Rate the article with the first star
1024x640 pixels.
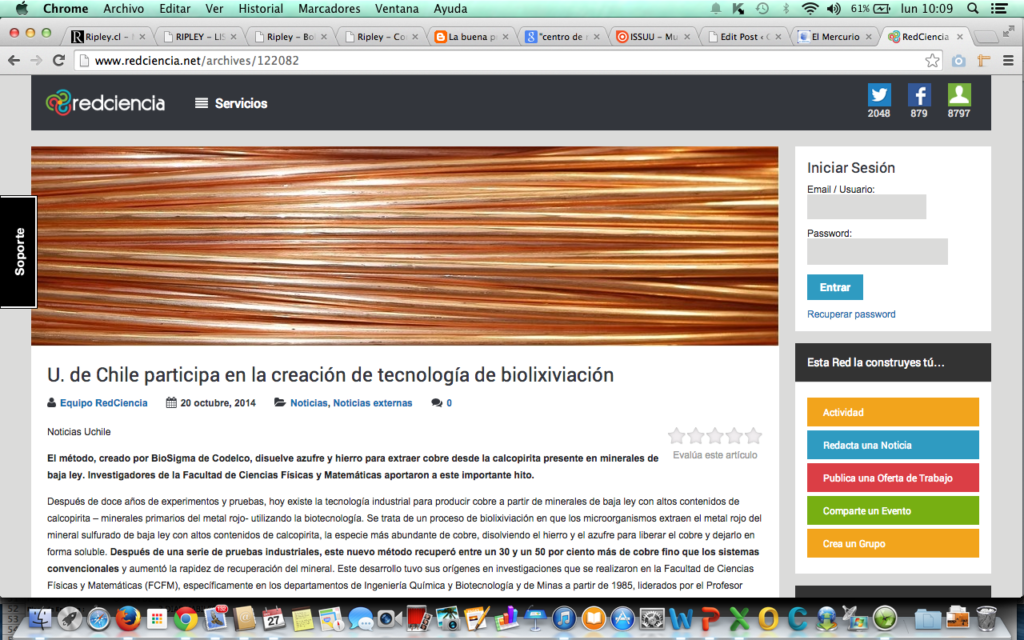(x=677, y=436)
